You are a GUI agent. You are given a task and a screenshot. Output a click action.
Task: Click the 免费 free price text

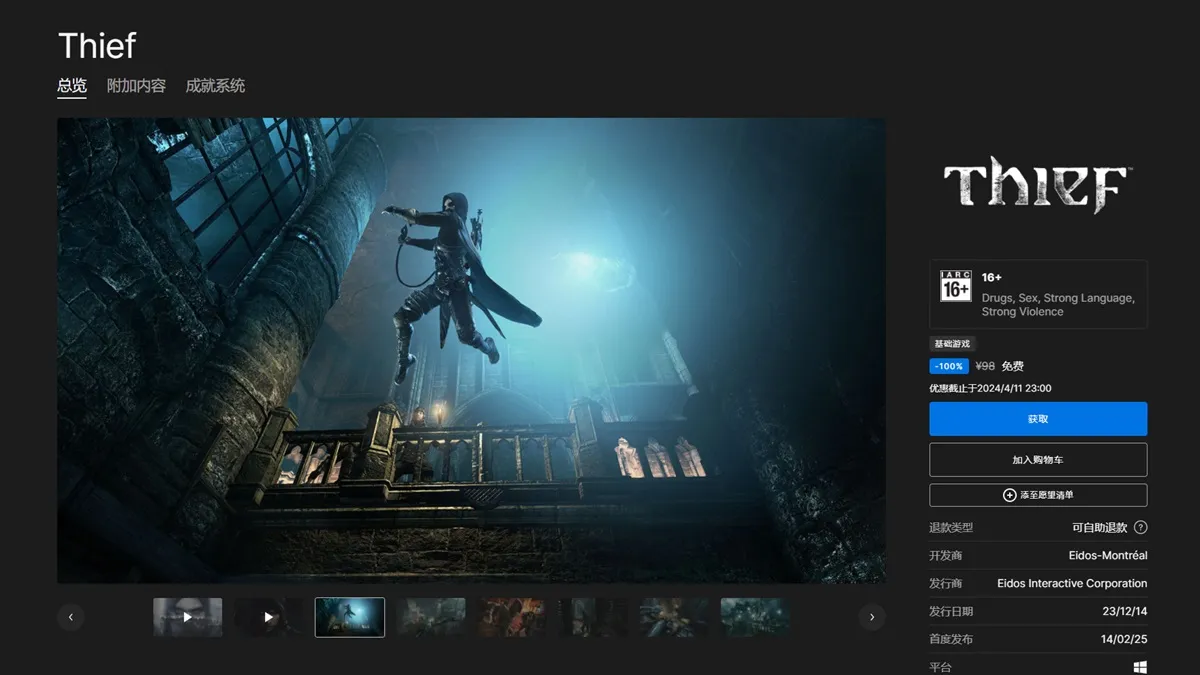[x=1013, y=366]
